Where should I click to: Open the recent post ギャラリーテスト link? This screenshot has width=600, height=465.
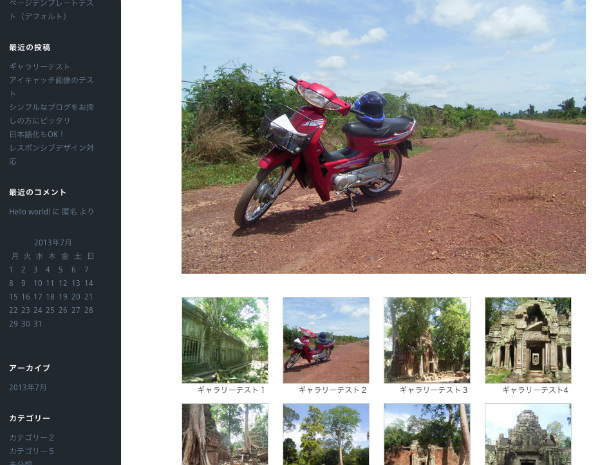pos(40,67)
